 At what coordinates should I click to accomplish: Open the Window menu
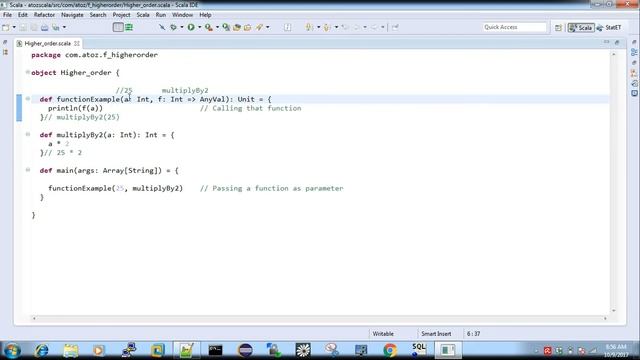(182, 15)
